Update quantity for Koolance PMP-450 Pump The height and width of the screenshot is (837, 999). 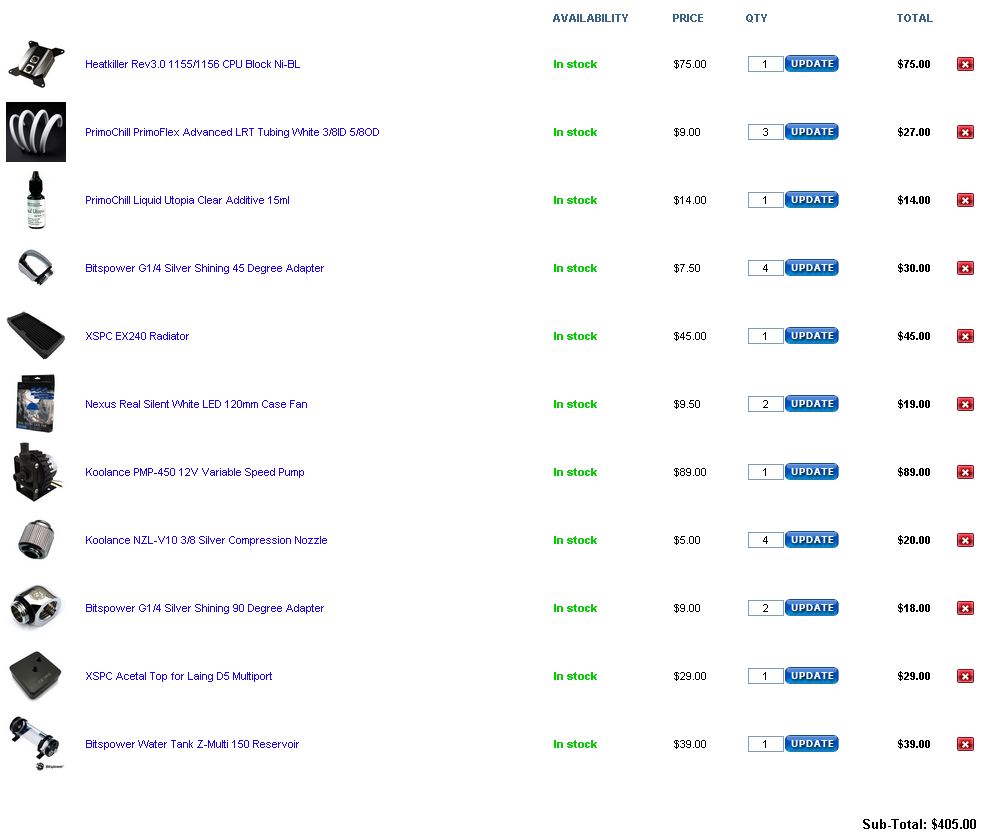click(x=812, y=472)
